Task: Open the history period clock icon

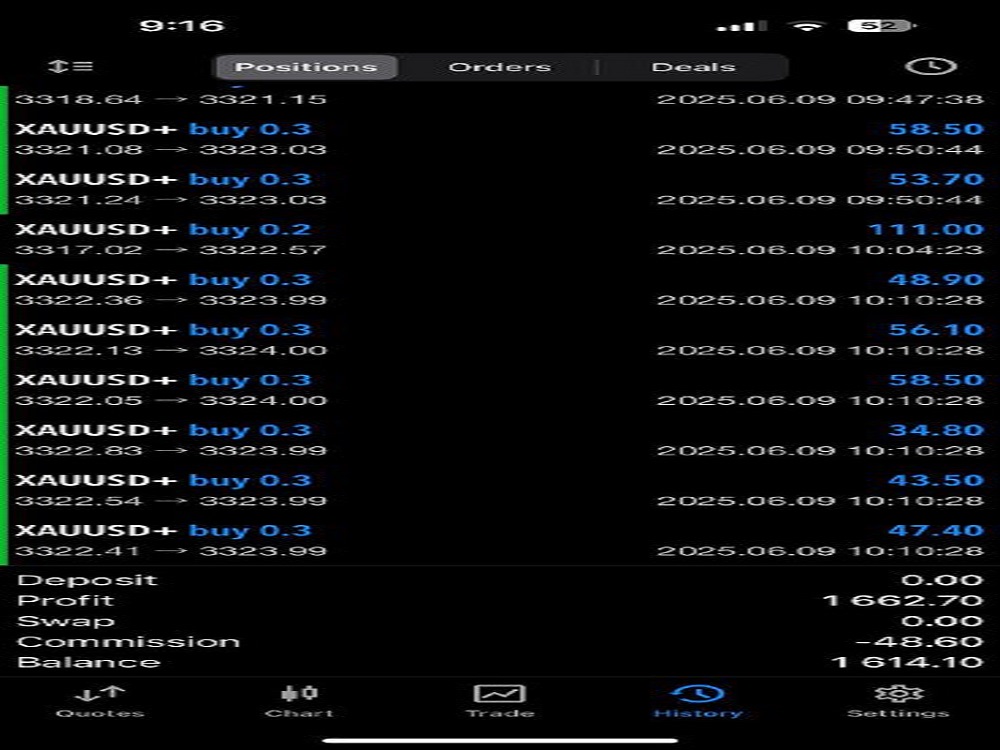Action: (930, 66)
